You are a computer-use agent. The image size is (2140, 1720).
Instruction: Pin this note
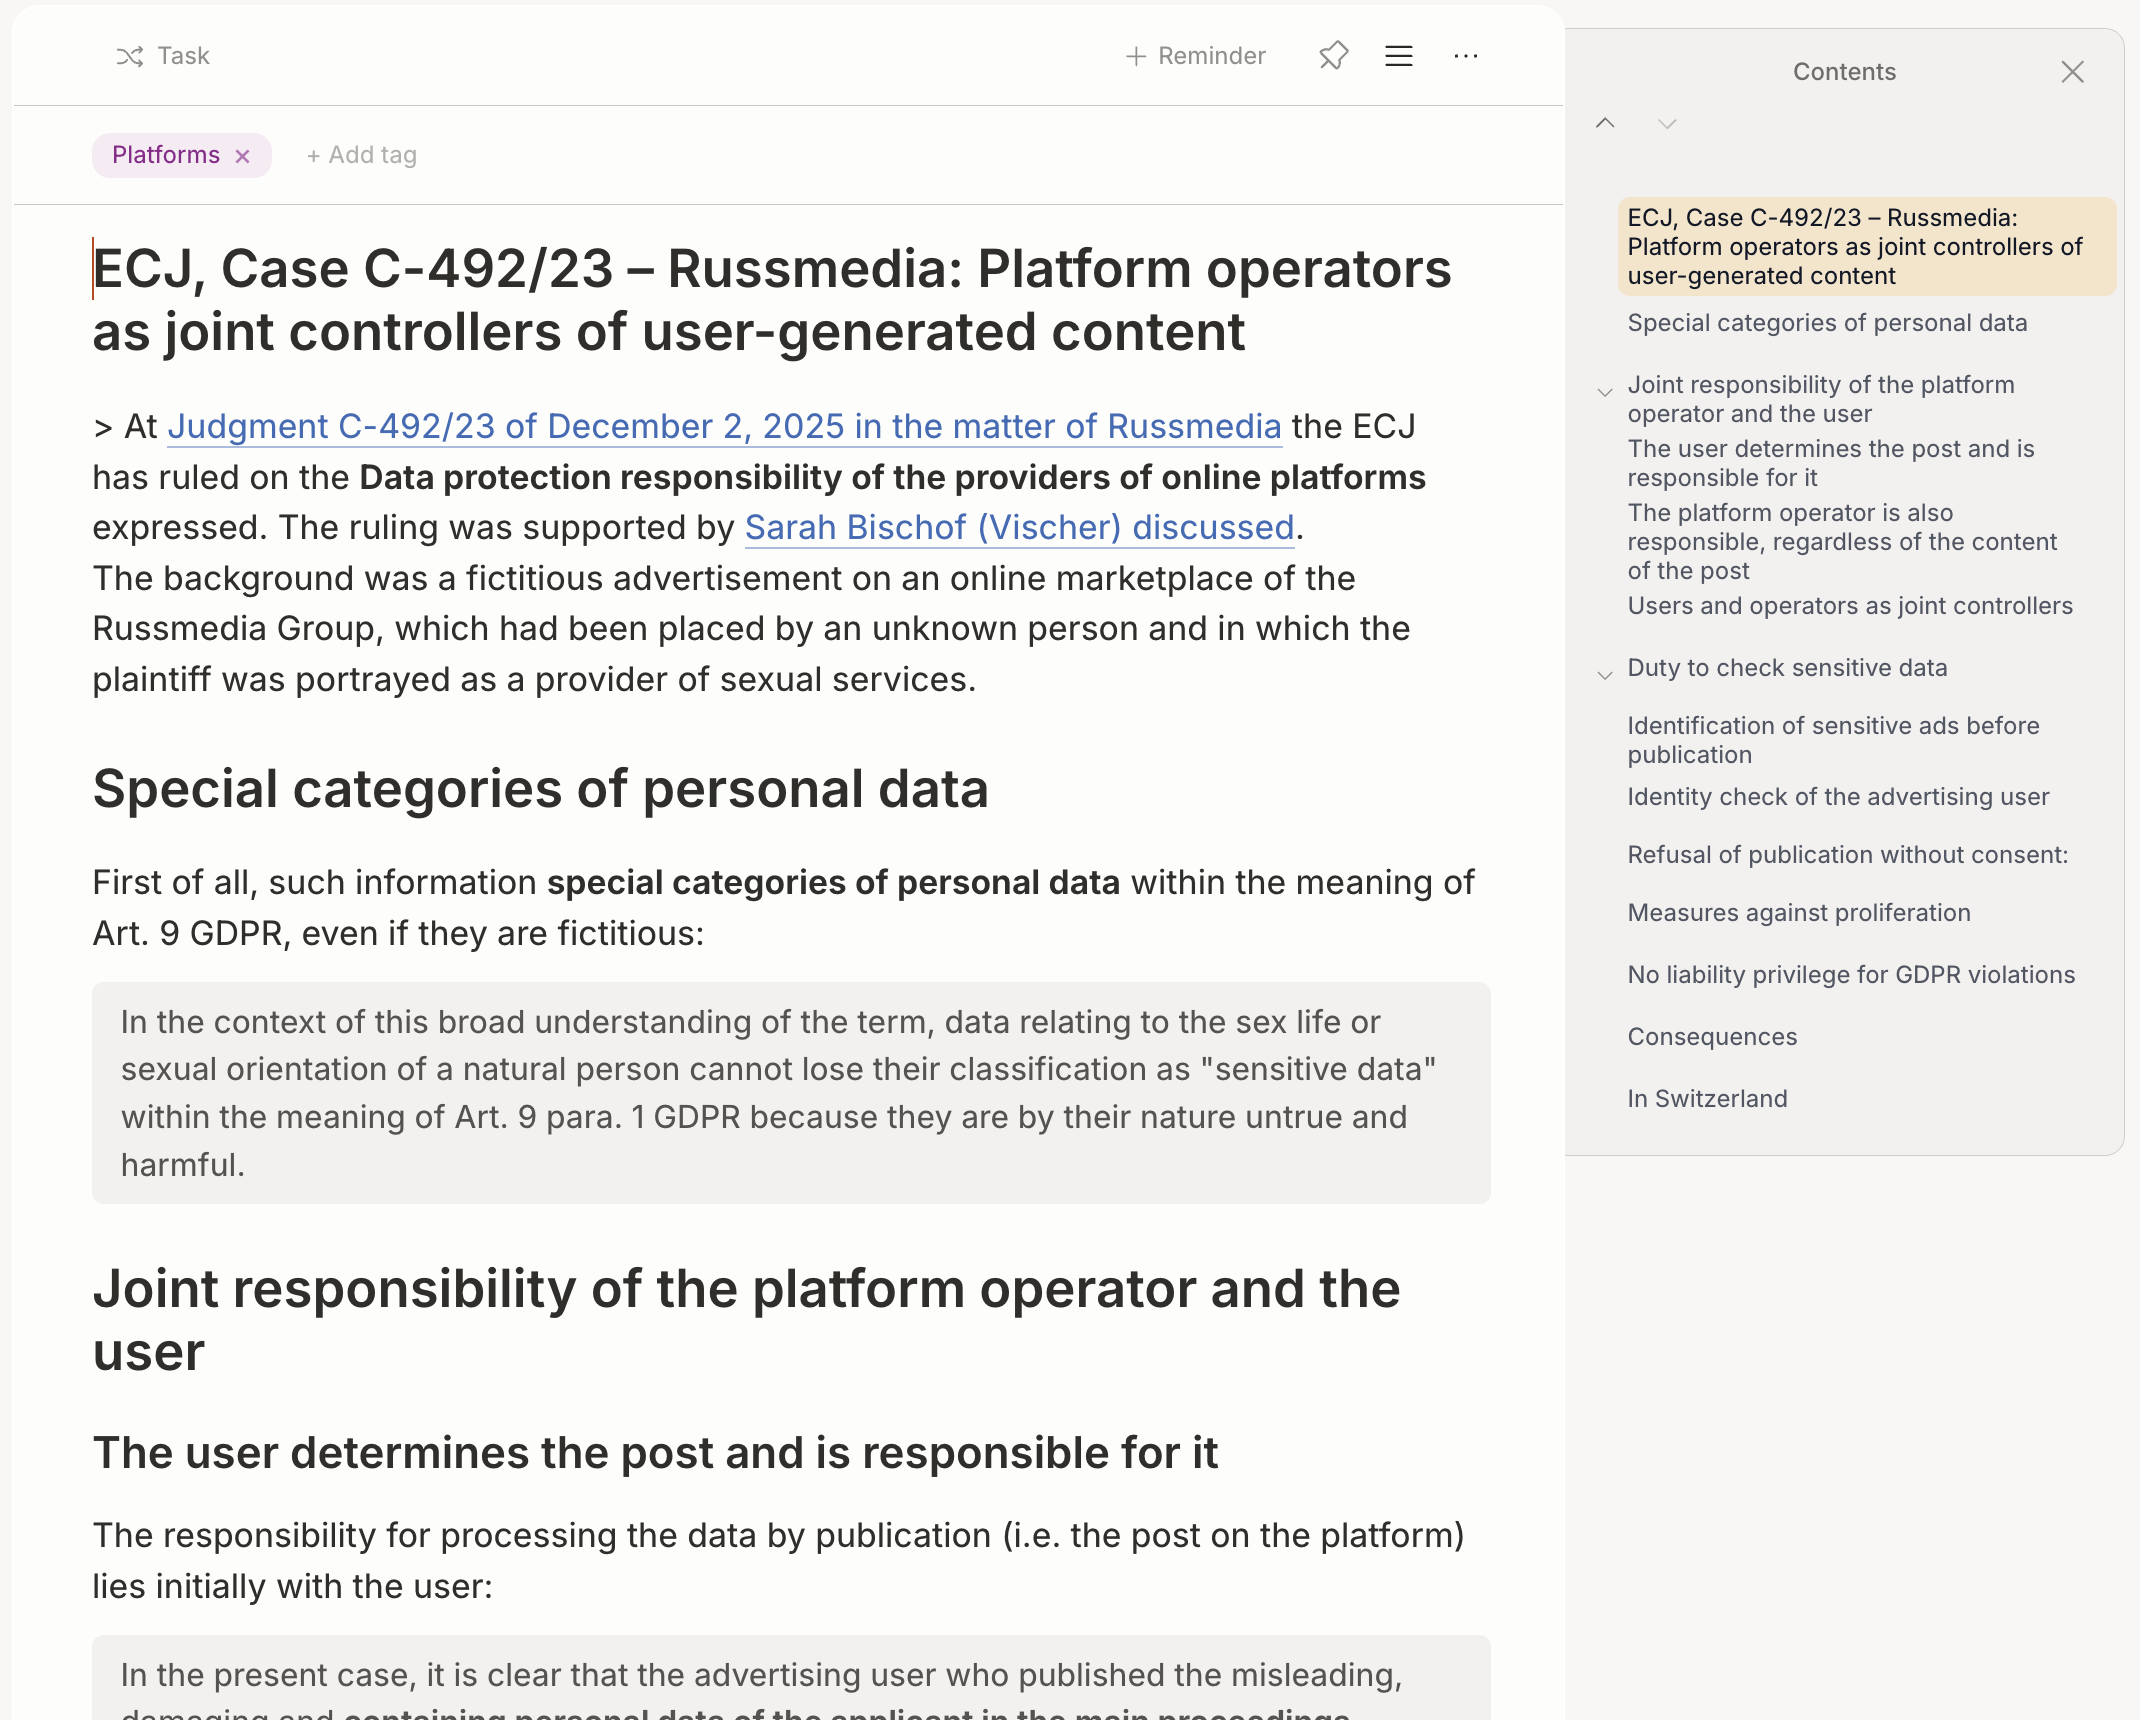[x=1334, y=56]
